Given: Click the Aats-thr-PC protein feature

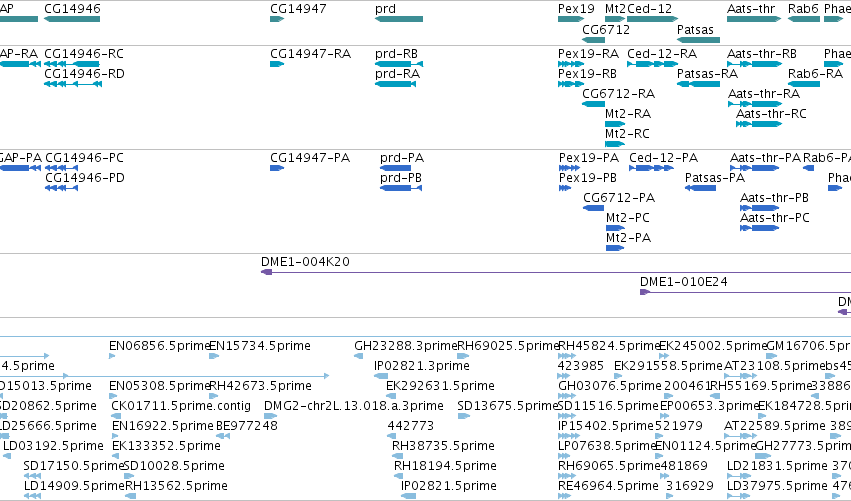Looking at the screenshot, I should pos(759,229).
